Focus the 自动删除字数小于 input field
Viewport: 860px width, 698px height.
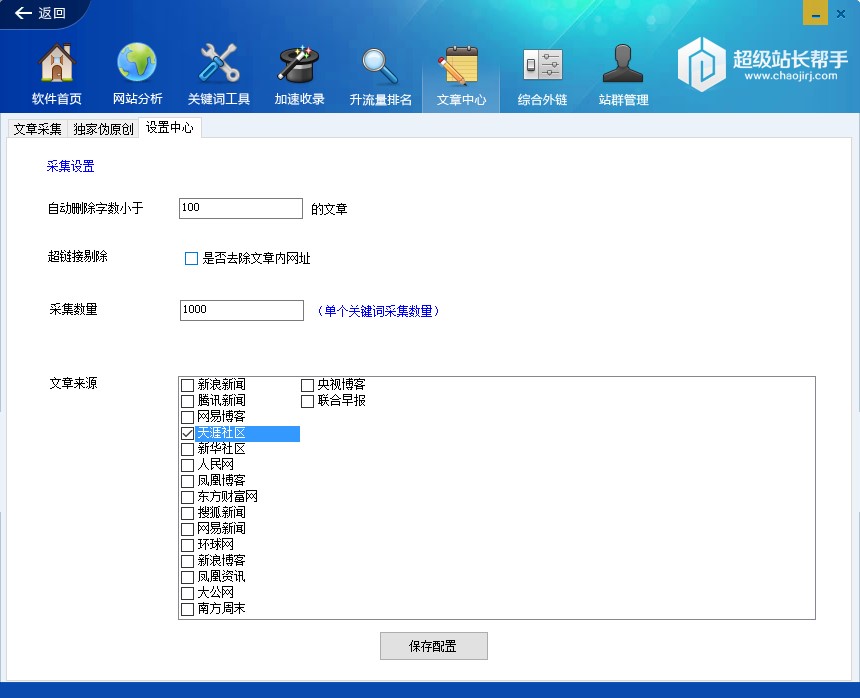[x=240, y=208]
